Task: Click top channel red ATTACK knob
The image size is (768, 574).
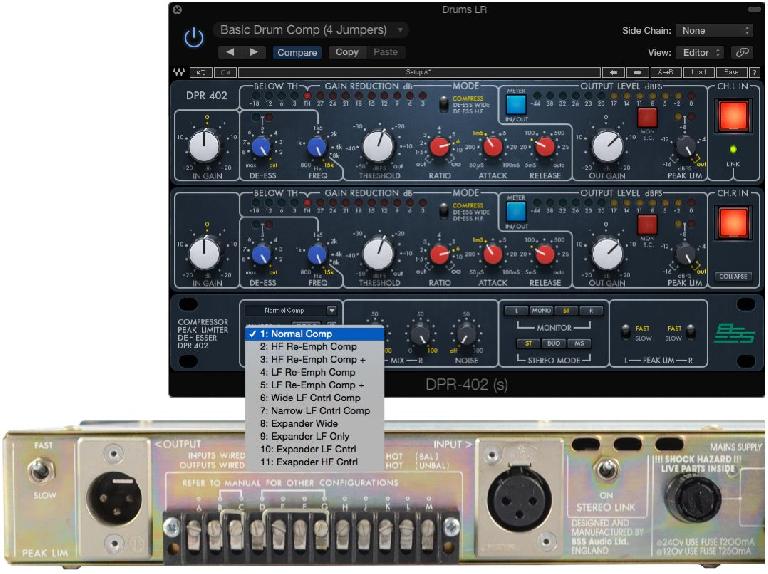Action: point(492,147)
